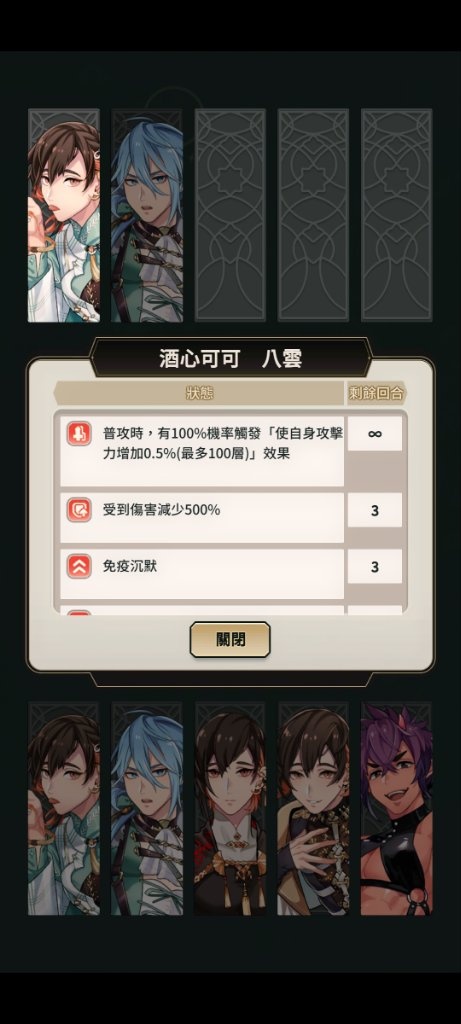Select the dark-haired character with red tassel earring
This screenshot has height=1024, width=461.
coord(230,808)
